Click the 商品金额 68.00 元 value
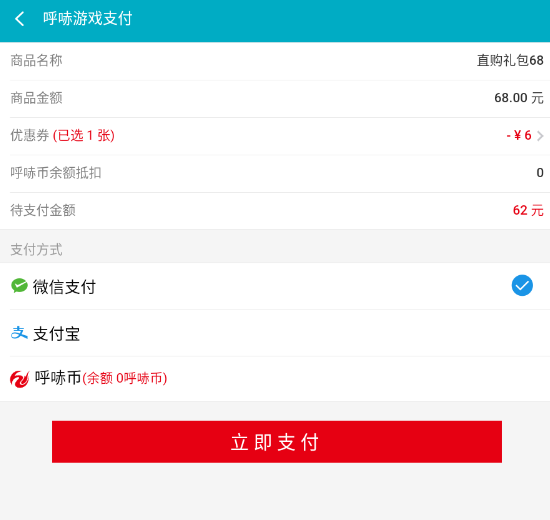Screen dimensions: 550x520 pos(519,98)
